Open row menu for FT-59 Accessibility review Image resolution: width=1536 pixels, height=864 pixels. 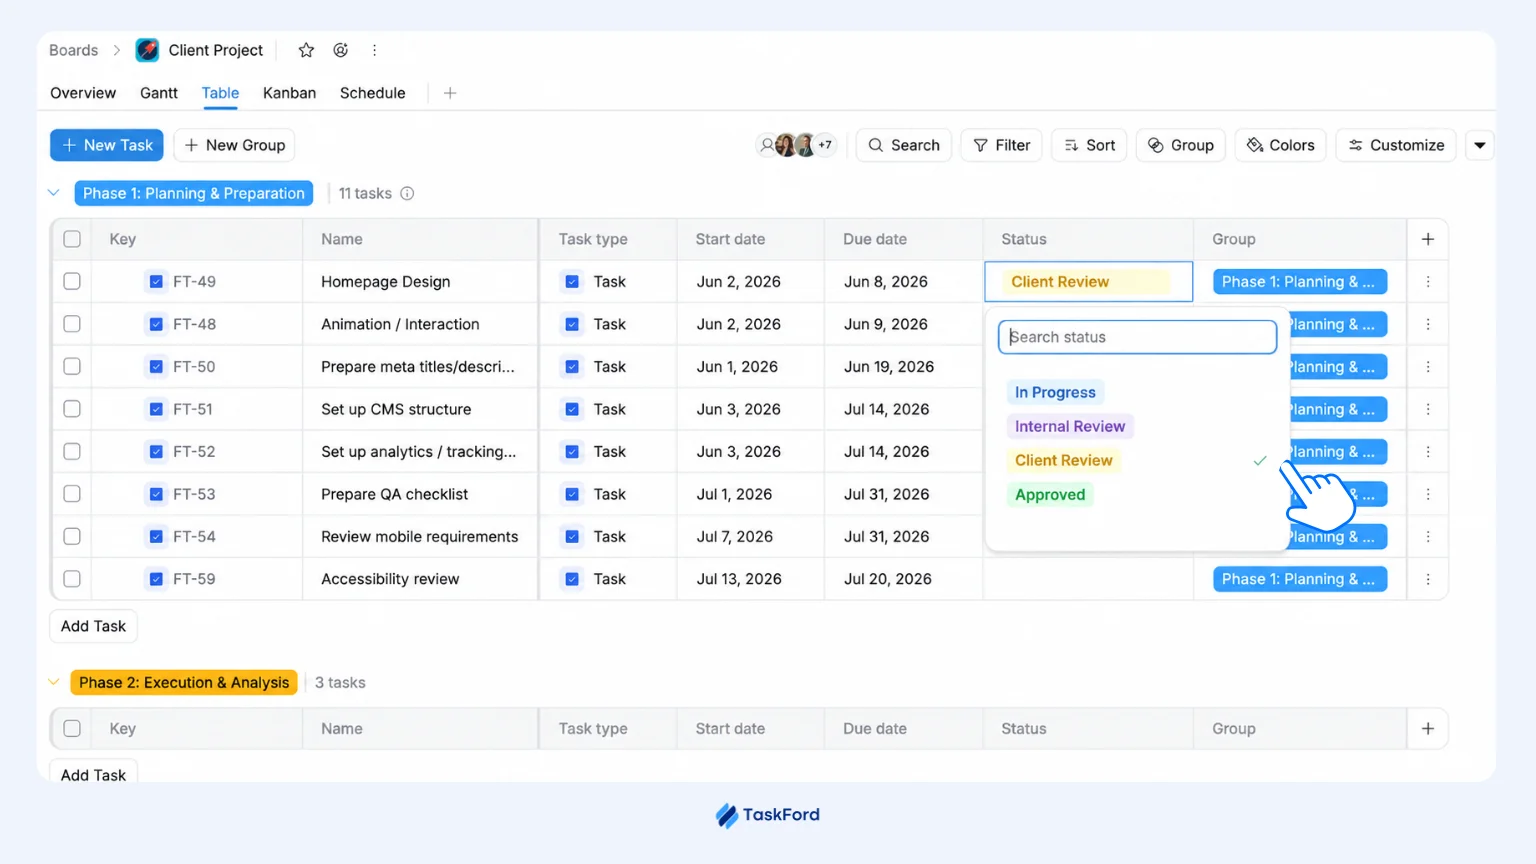[x=1428, y=579]
